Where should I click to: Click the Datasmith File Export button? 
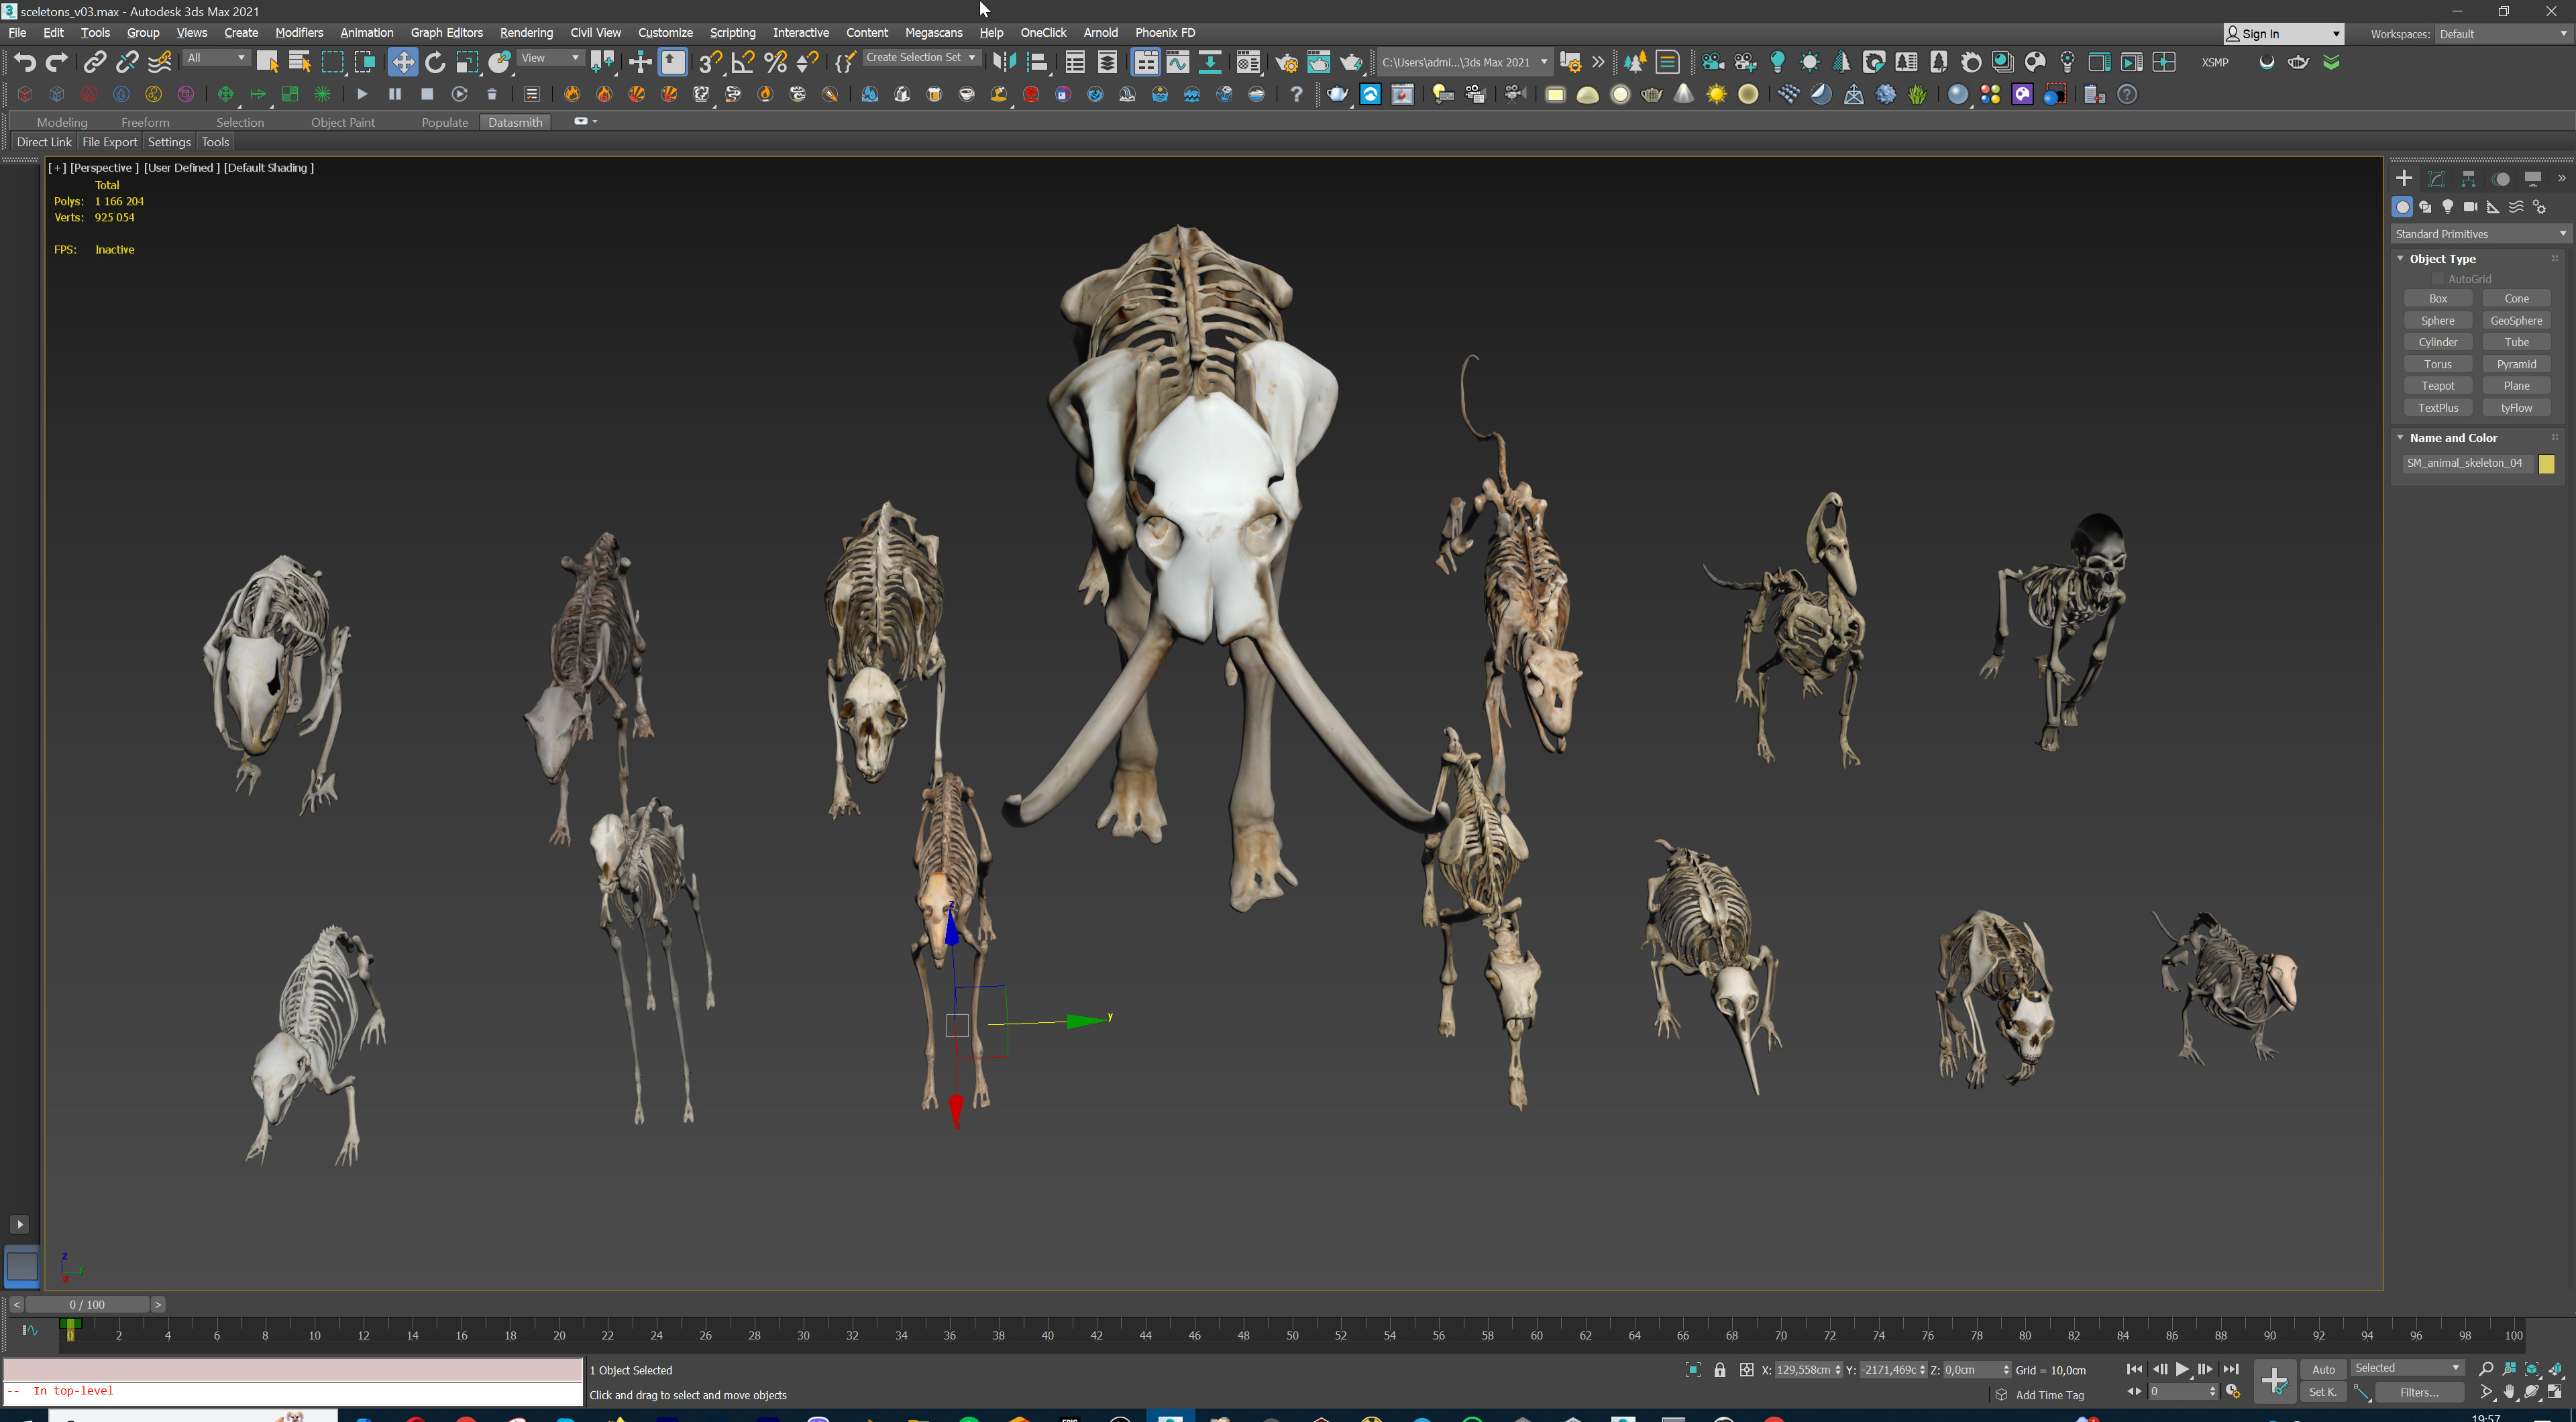109,142
